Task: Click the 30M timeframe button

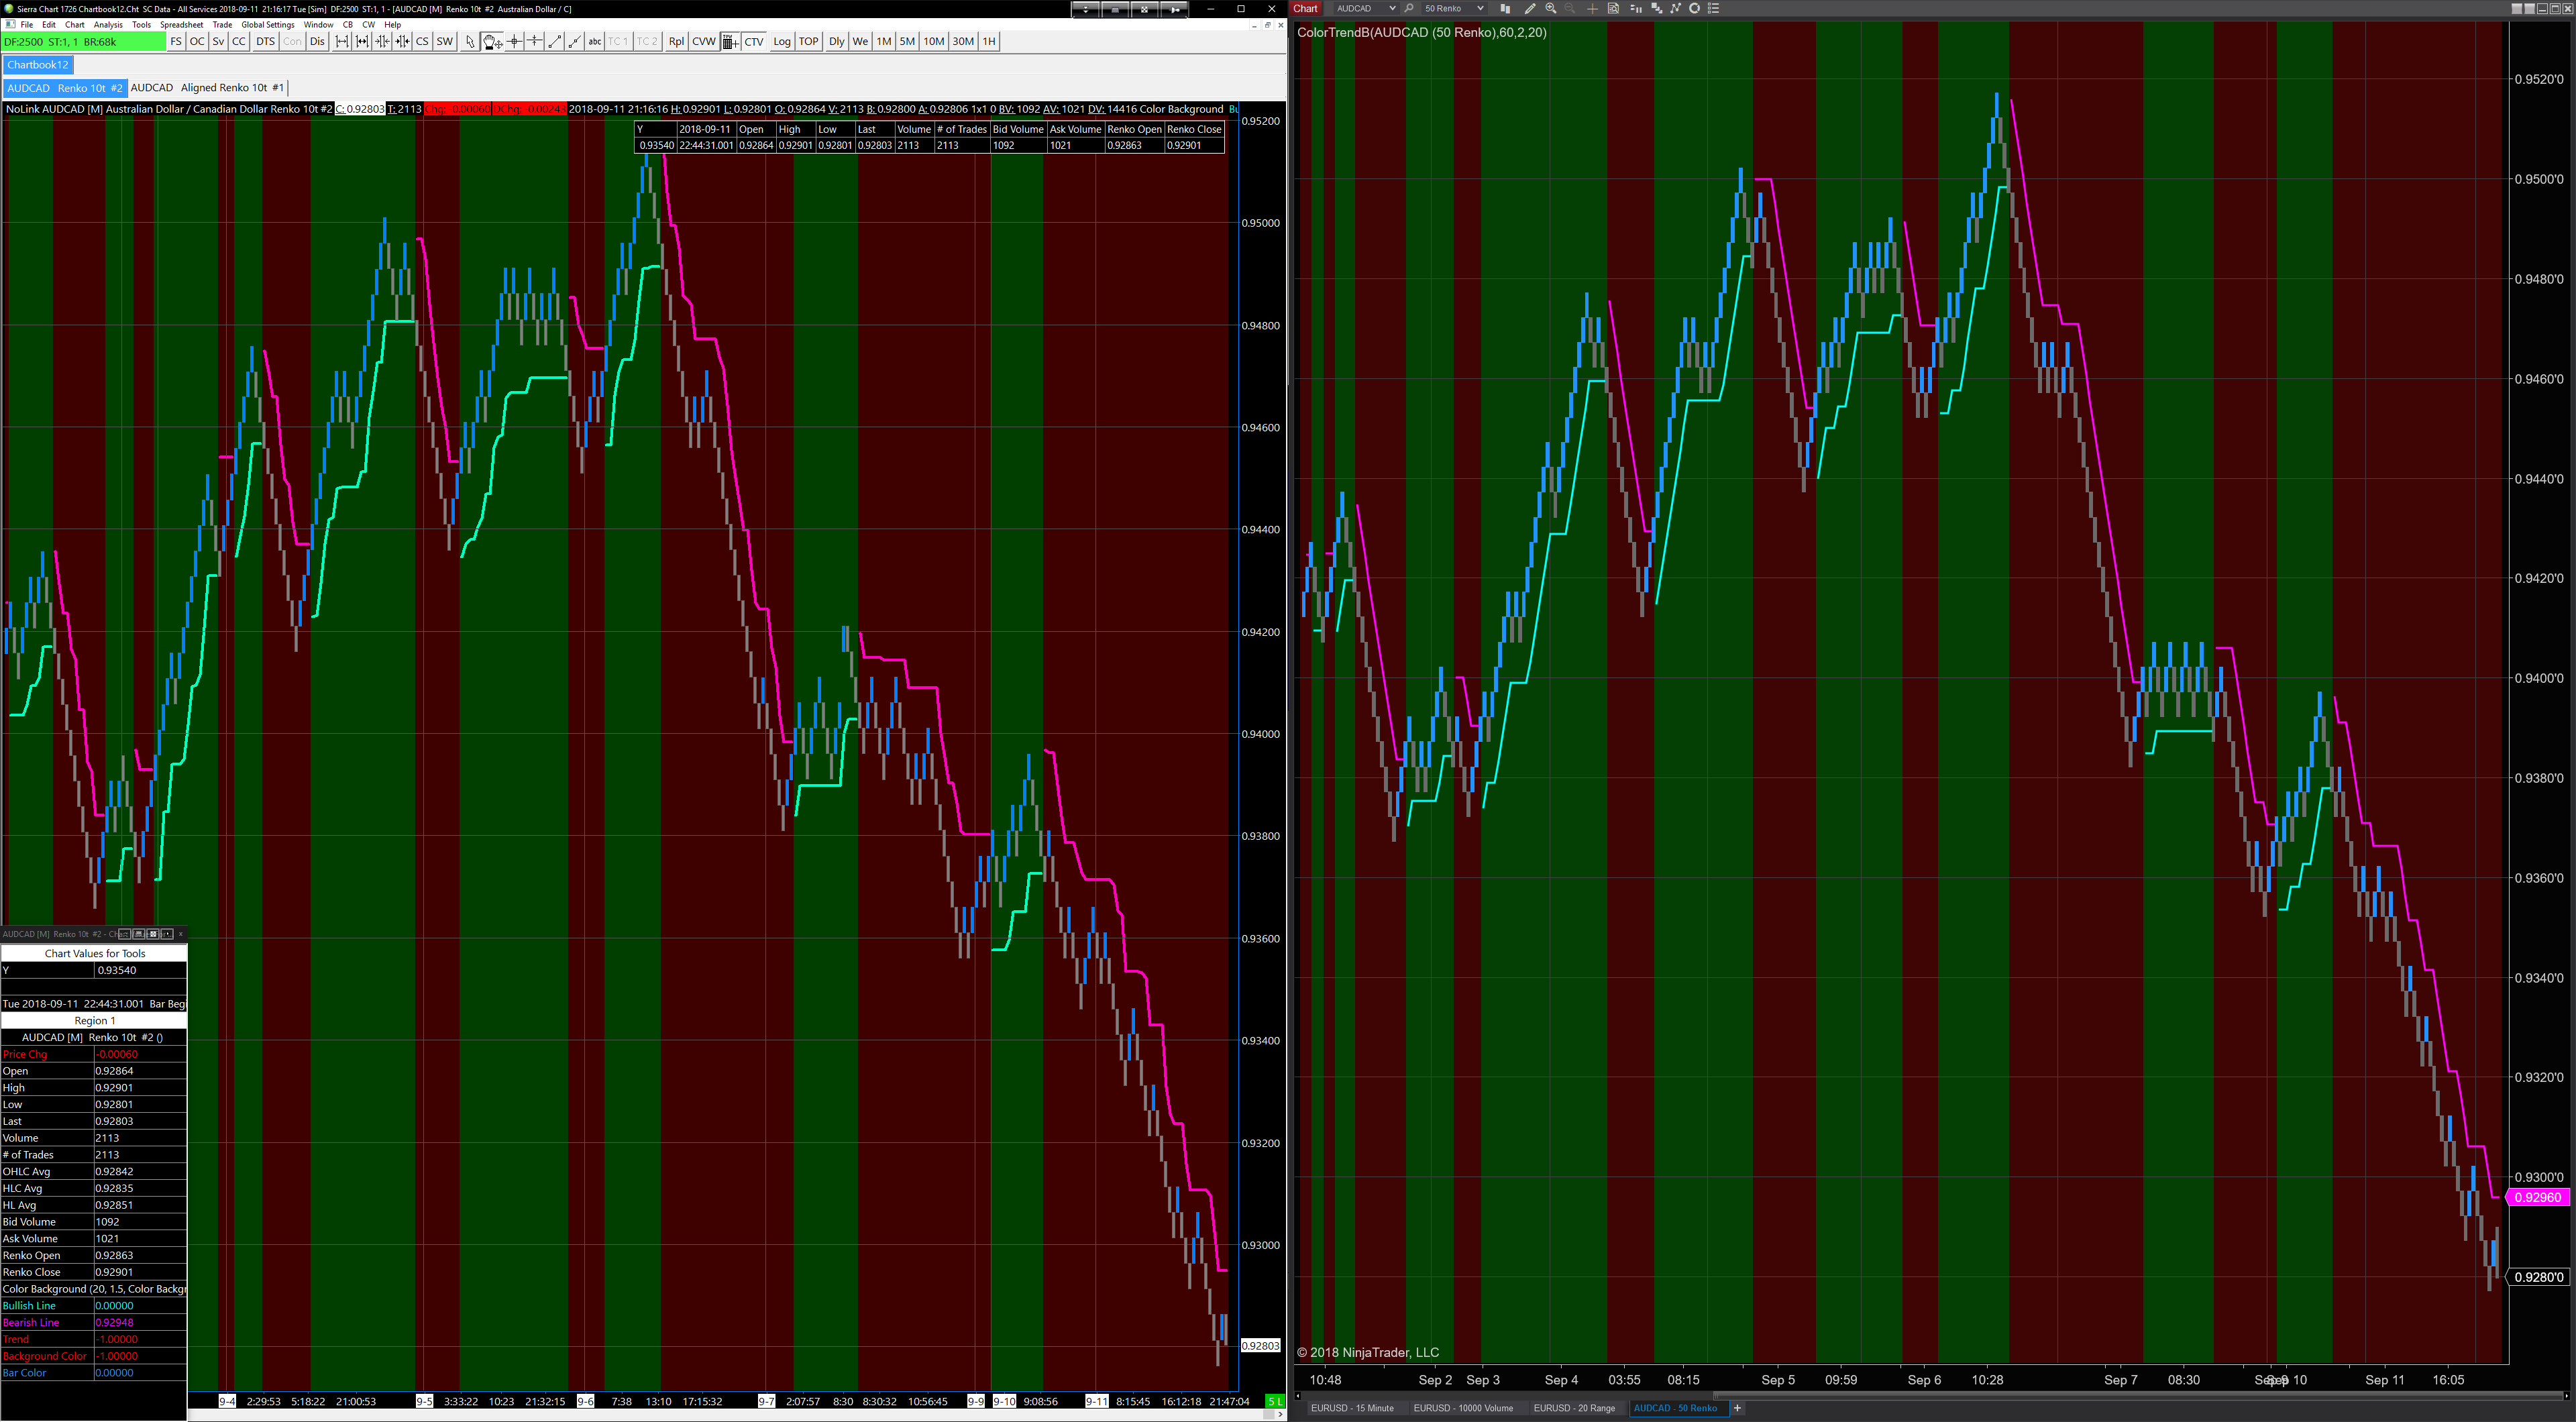Action: point(963,41)
